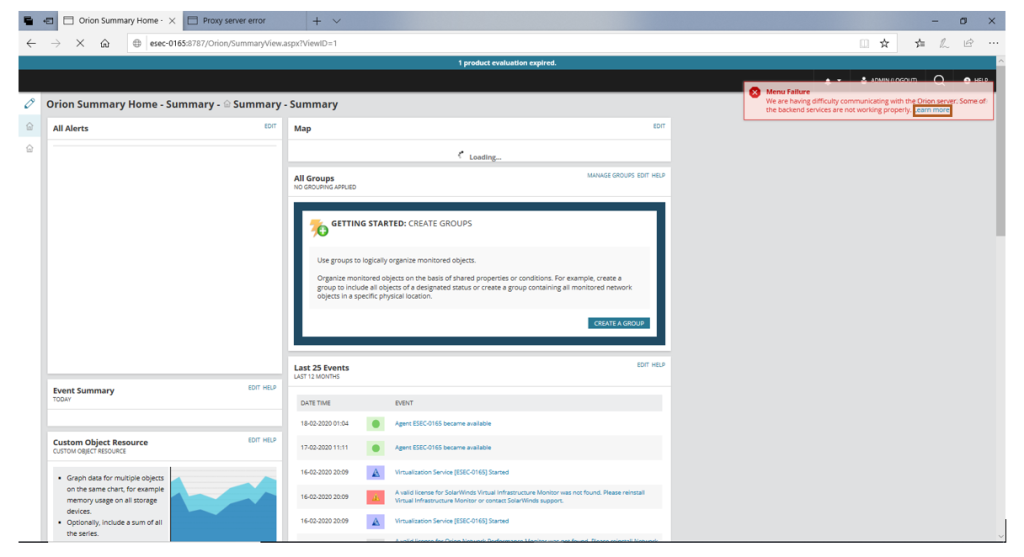Click HELP on Event Summary panel

269,388
